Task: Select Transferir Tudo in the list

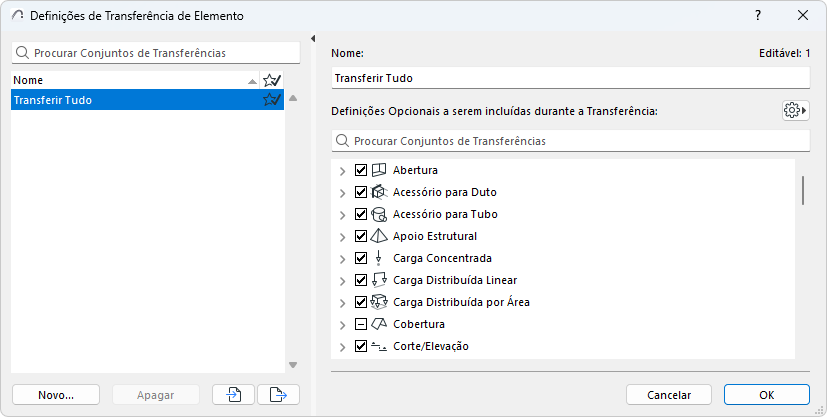Action: 120,100
